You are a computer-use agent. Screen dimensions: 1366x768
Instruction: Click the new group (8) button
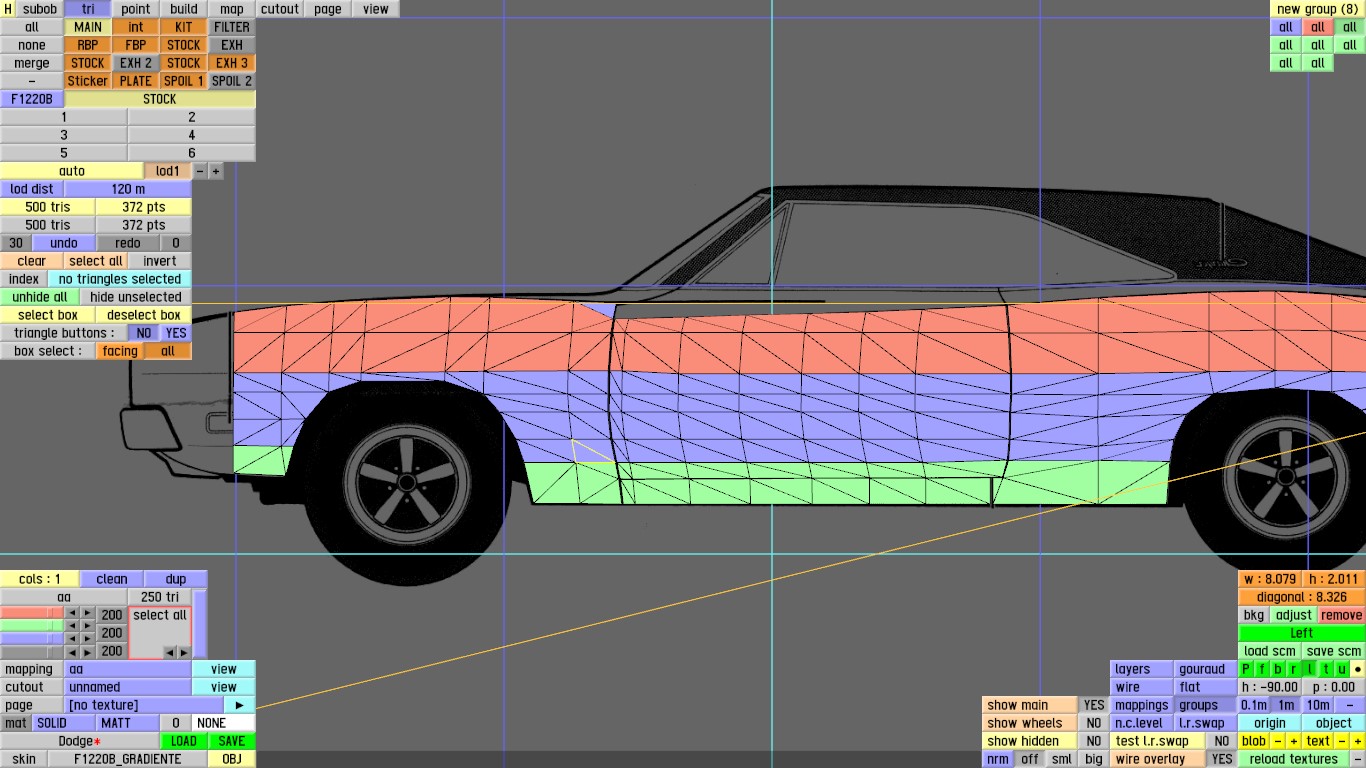pyautogui.click(x=1318, y=9)
